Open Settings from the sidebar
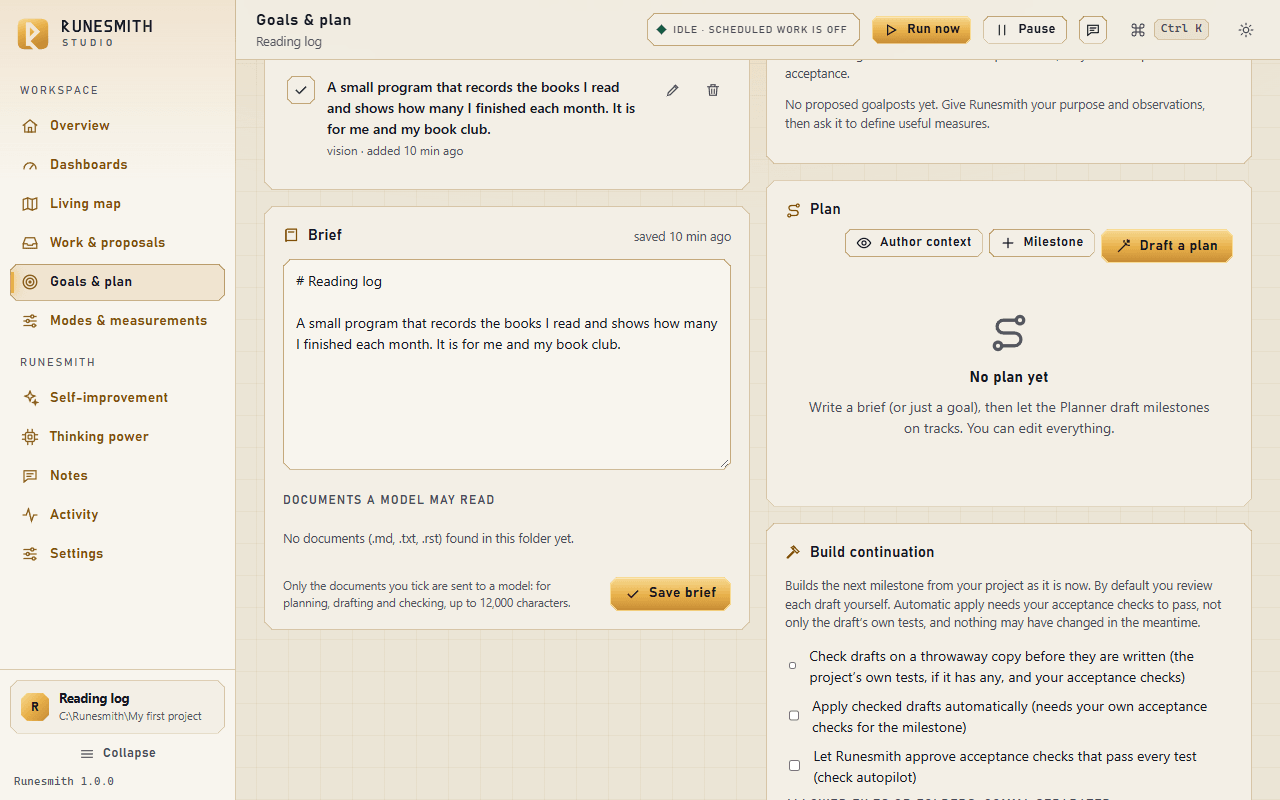 click(x=117, y=553)
